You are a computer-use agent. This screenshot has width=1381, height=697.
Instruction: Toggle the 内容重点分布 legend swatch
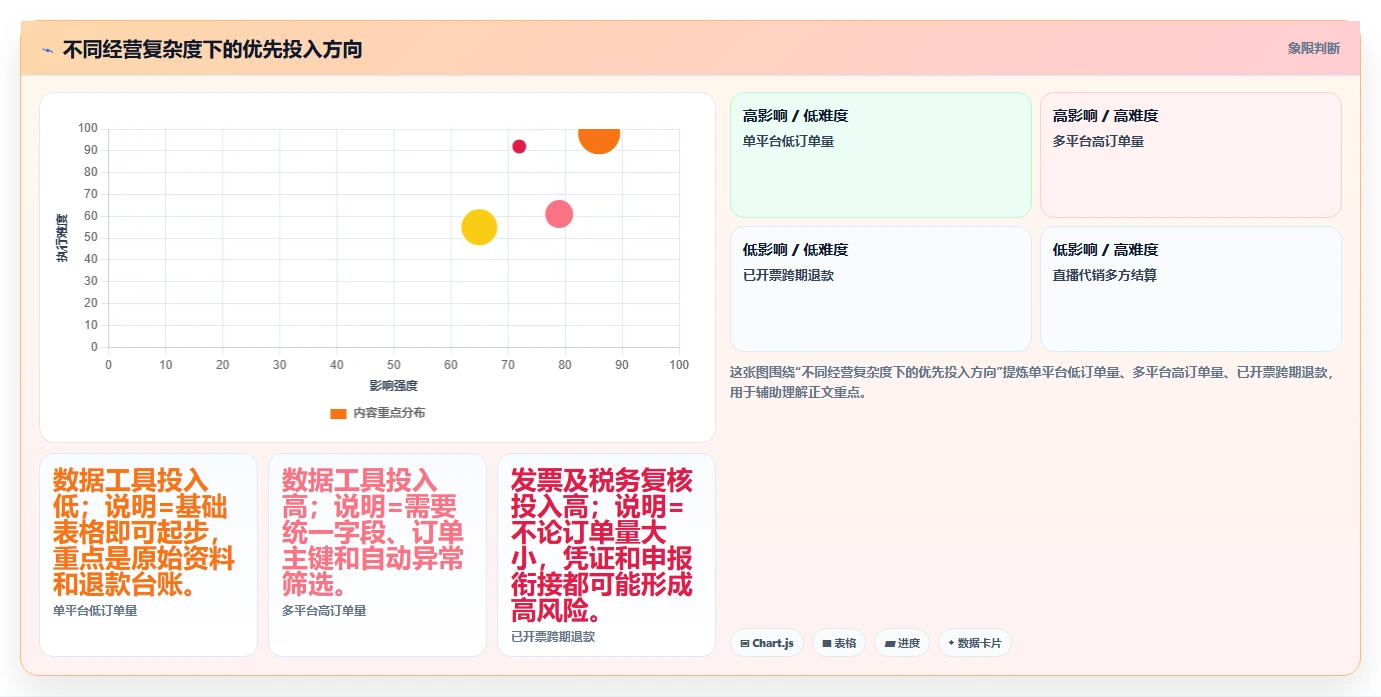(x=338, y=413)
